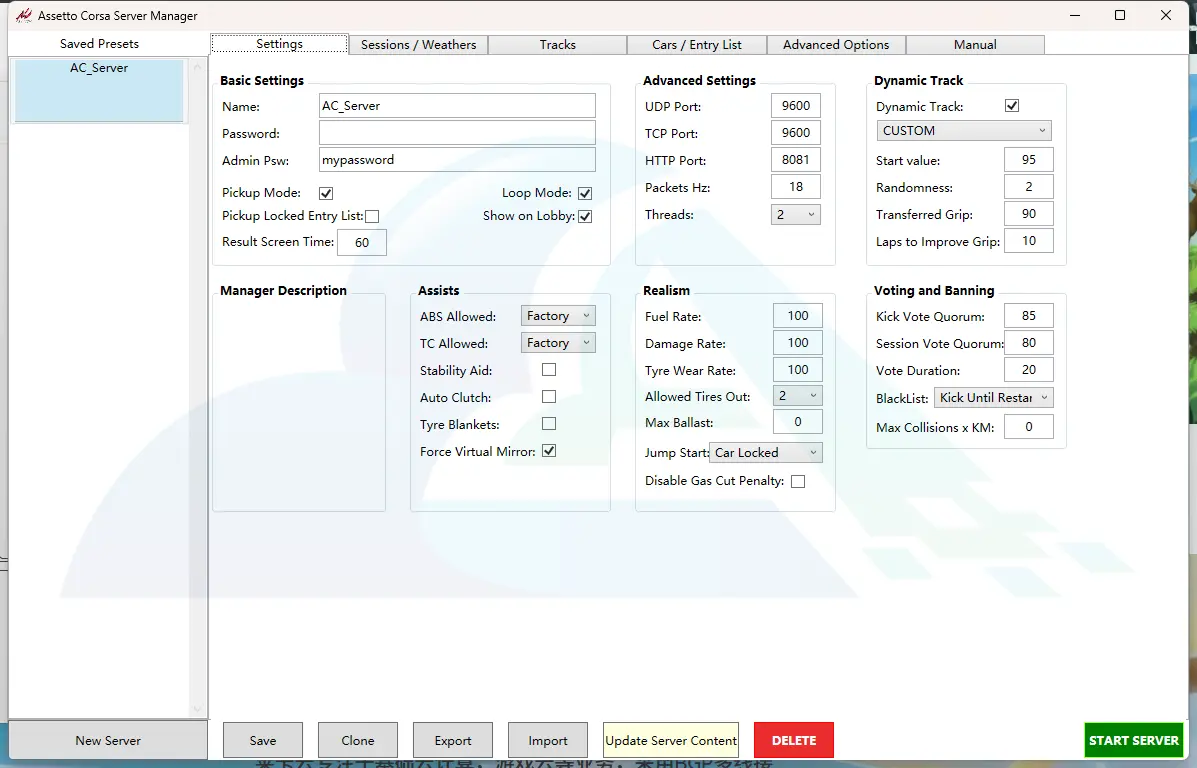Screen dimensions: 1197x768
Task: Click the Dynamic Track Start value field
Action: point(1028,160)
